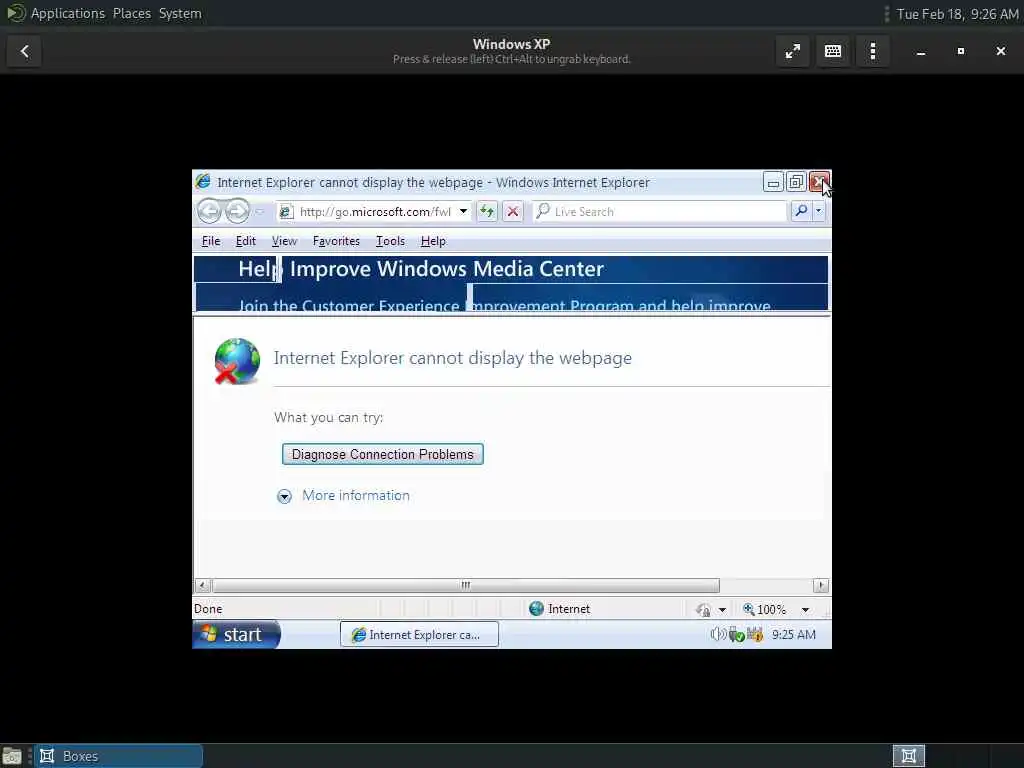The image size is (1024, 768).
Task: Open the Edit menu
Action: (246, 241)
